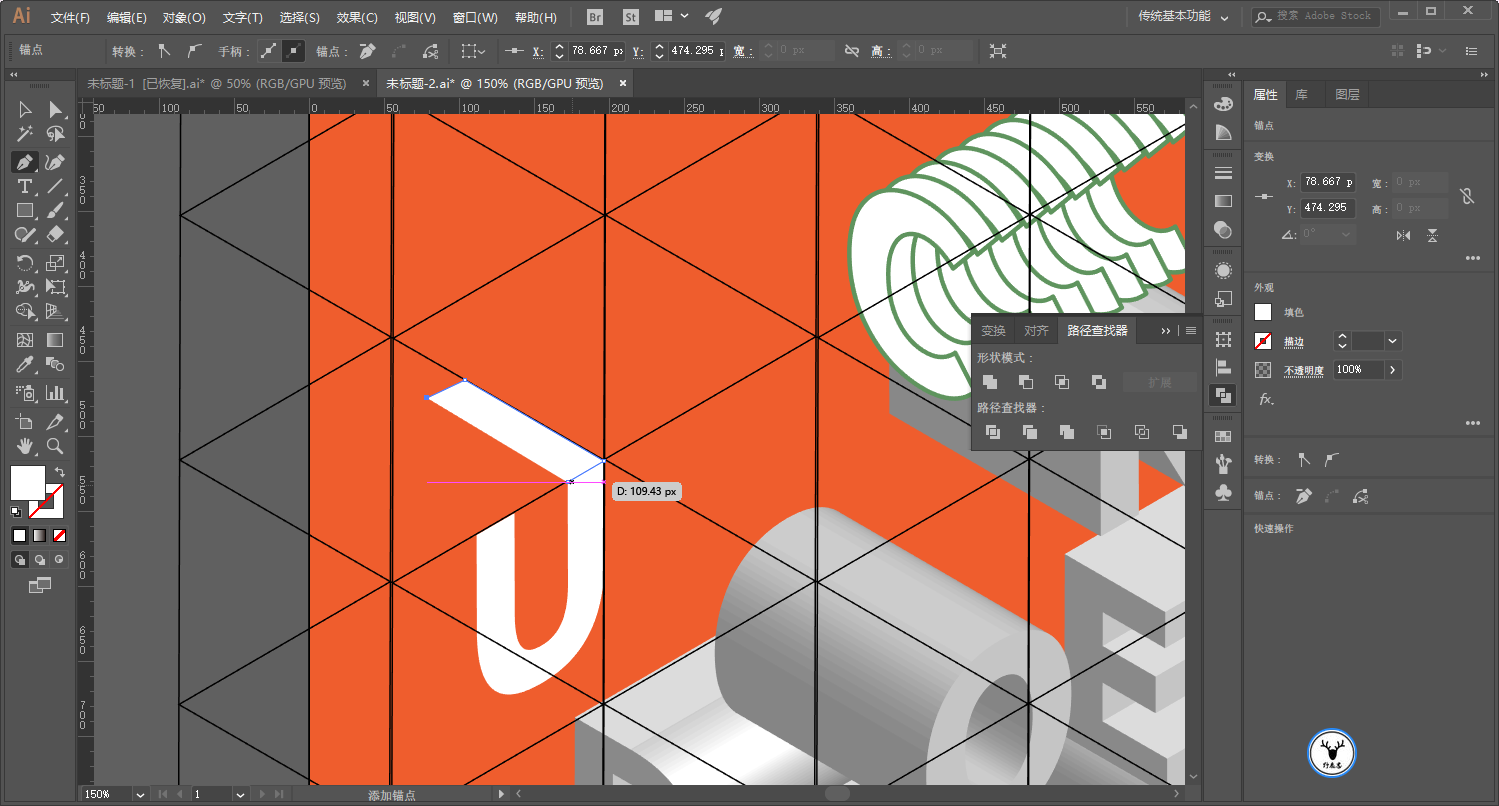Toggle constrain width and height link

[1467, 195]
